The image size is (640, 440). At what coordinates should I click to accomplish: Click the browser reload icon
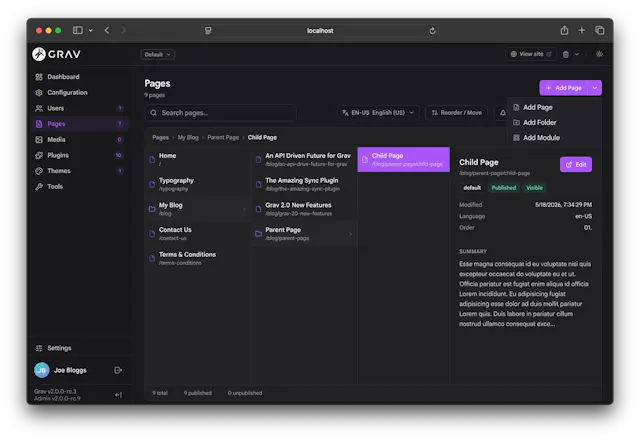tap(432, 31)
